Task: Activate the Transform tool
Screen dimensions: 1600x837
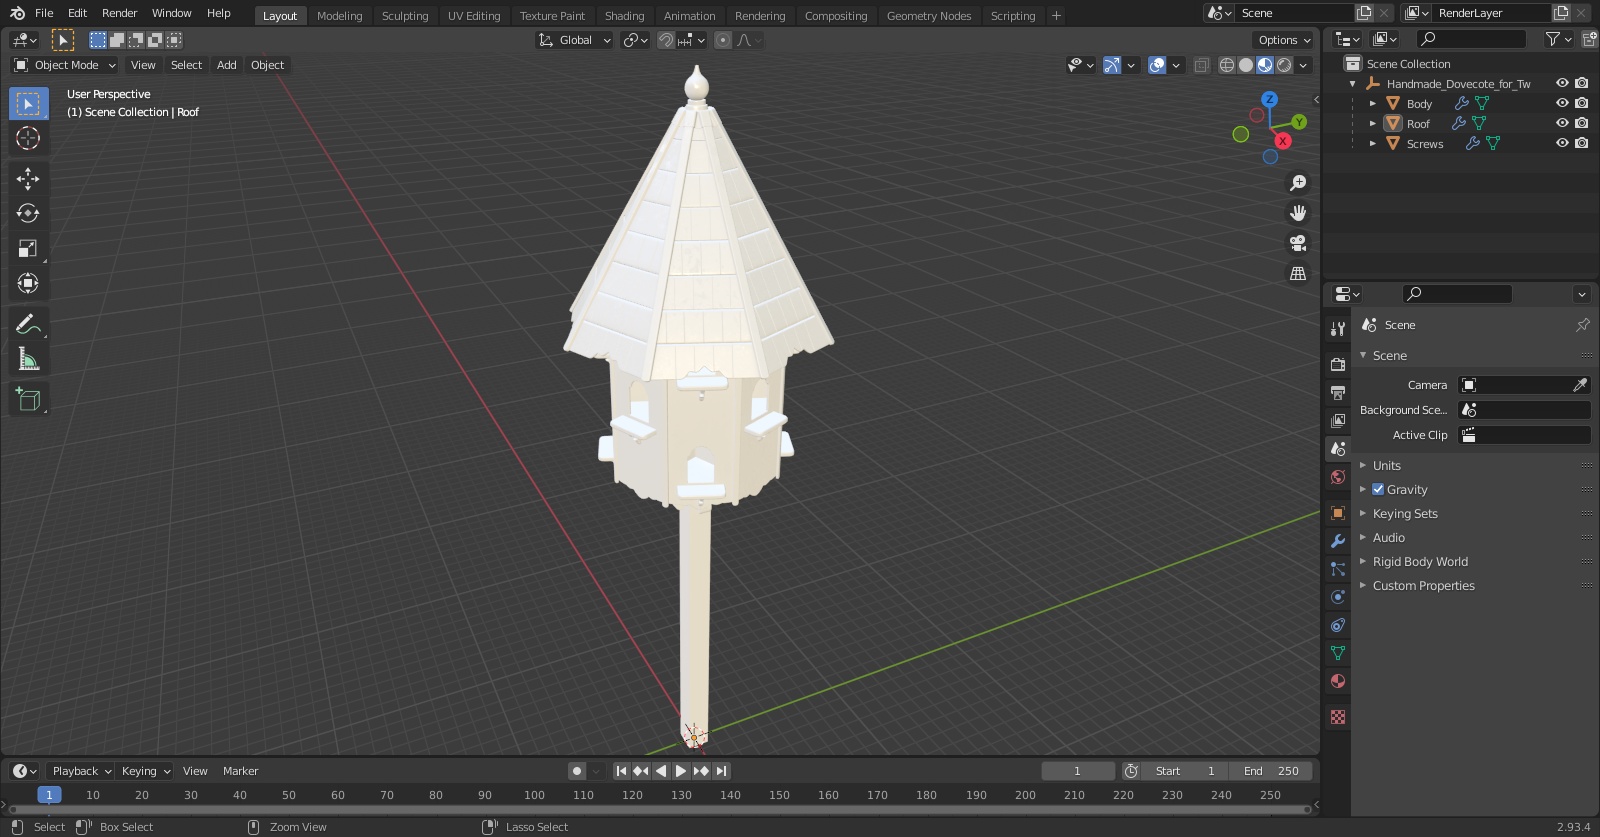Action: coord(28,283)
